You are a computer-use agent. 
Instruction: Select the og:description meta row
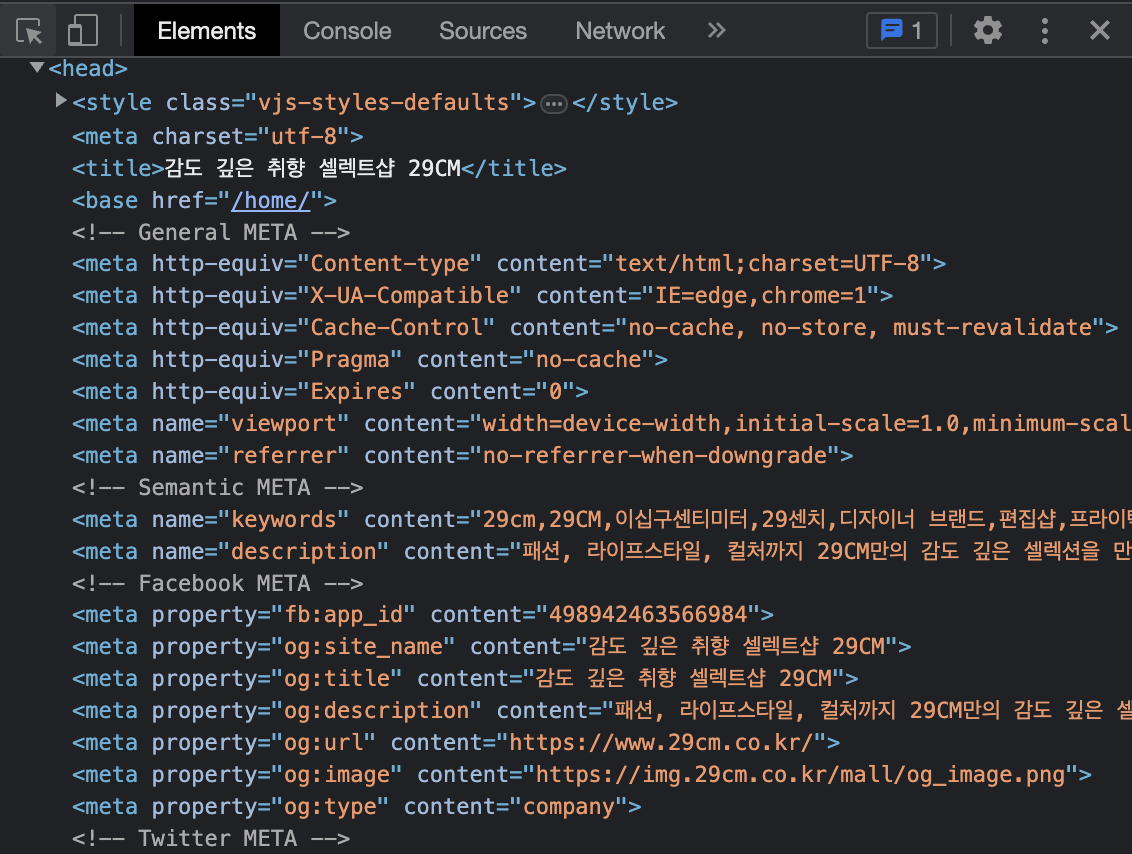point(601,710)
